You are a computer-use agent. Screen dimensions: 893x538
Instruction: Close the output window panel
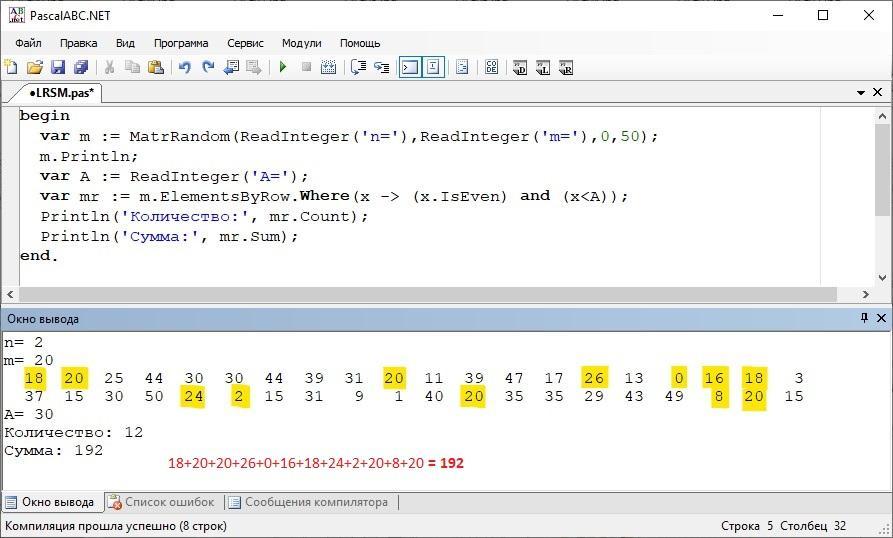(x=881, y=318)
